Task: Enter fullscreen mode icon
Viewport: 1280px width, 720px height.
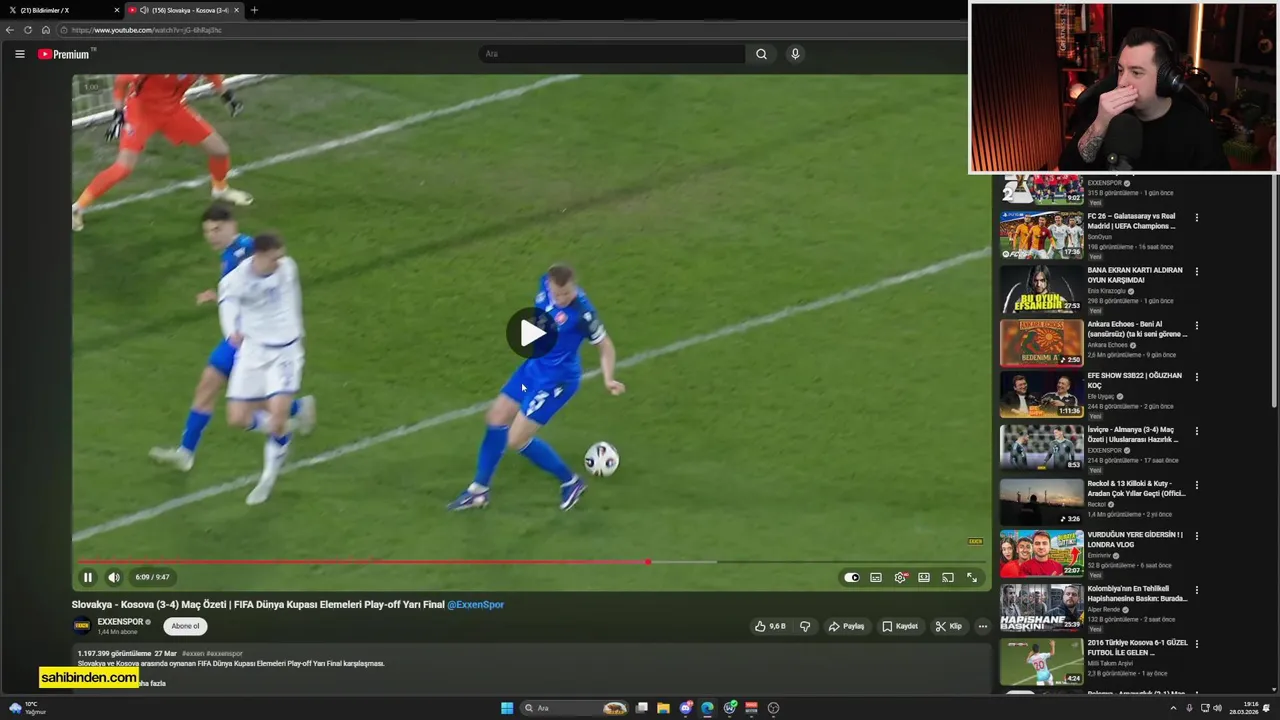Action: click(x=972, y=577)
